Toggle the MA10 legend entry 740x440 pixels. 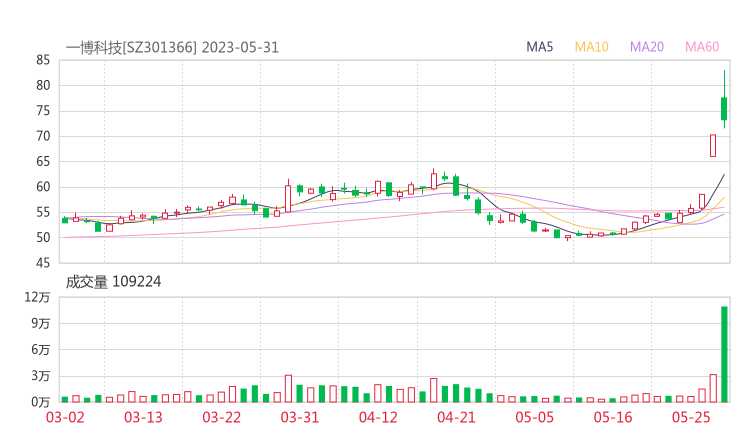[591, 47]
